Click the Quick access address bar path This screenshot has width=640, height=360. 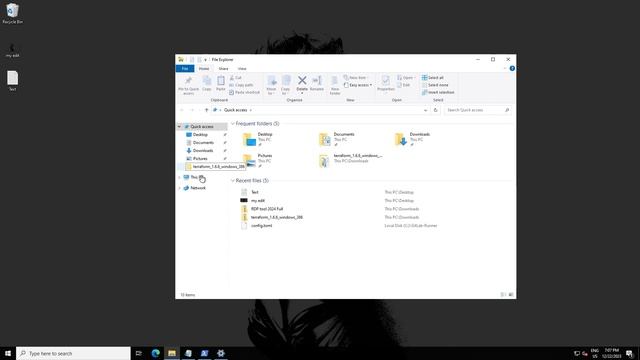tap(236, 110)
